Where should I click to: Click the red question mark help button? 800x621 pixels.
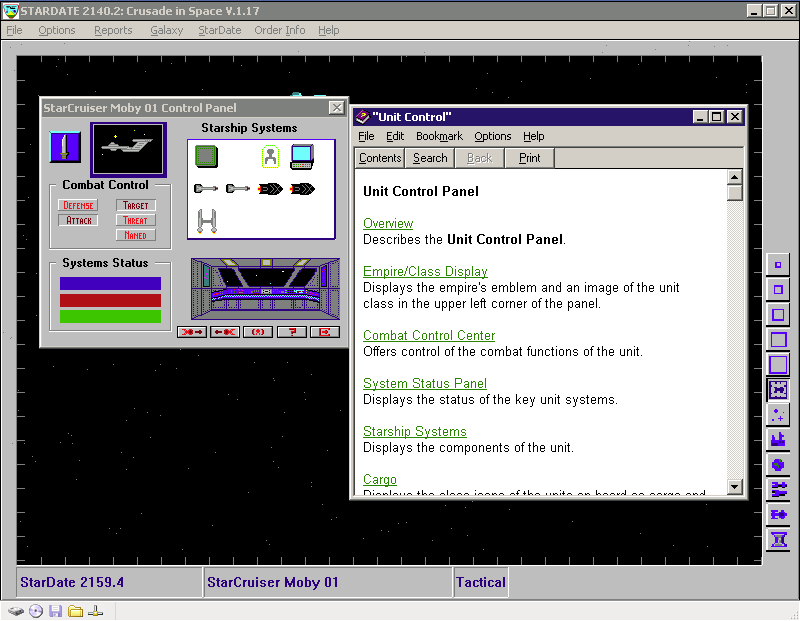pos(291,332)
